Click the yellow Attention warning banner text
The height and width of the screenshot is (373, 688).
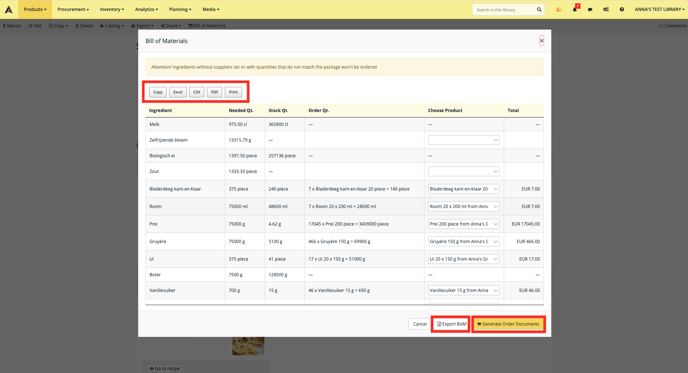click(x=264, y=67)
